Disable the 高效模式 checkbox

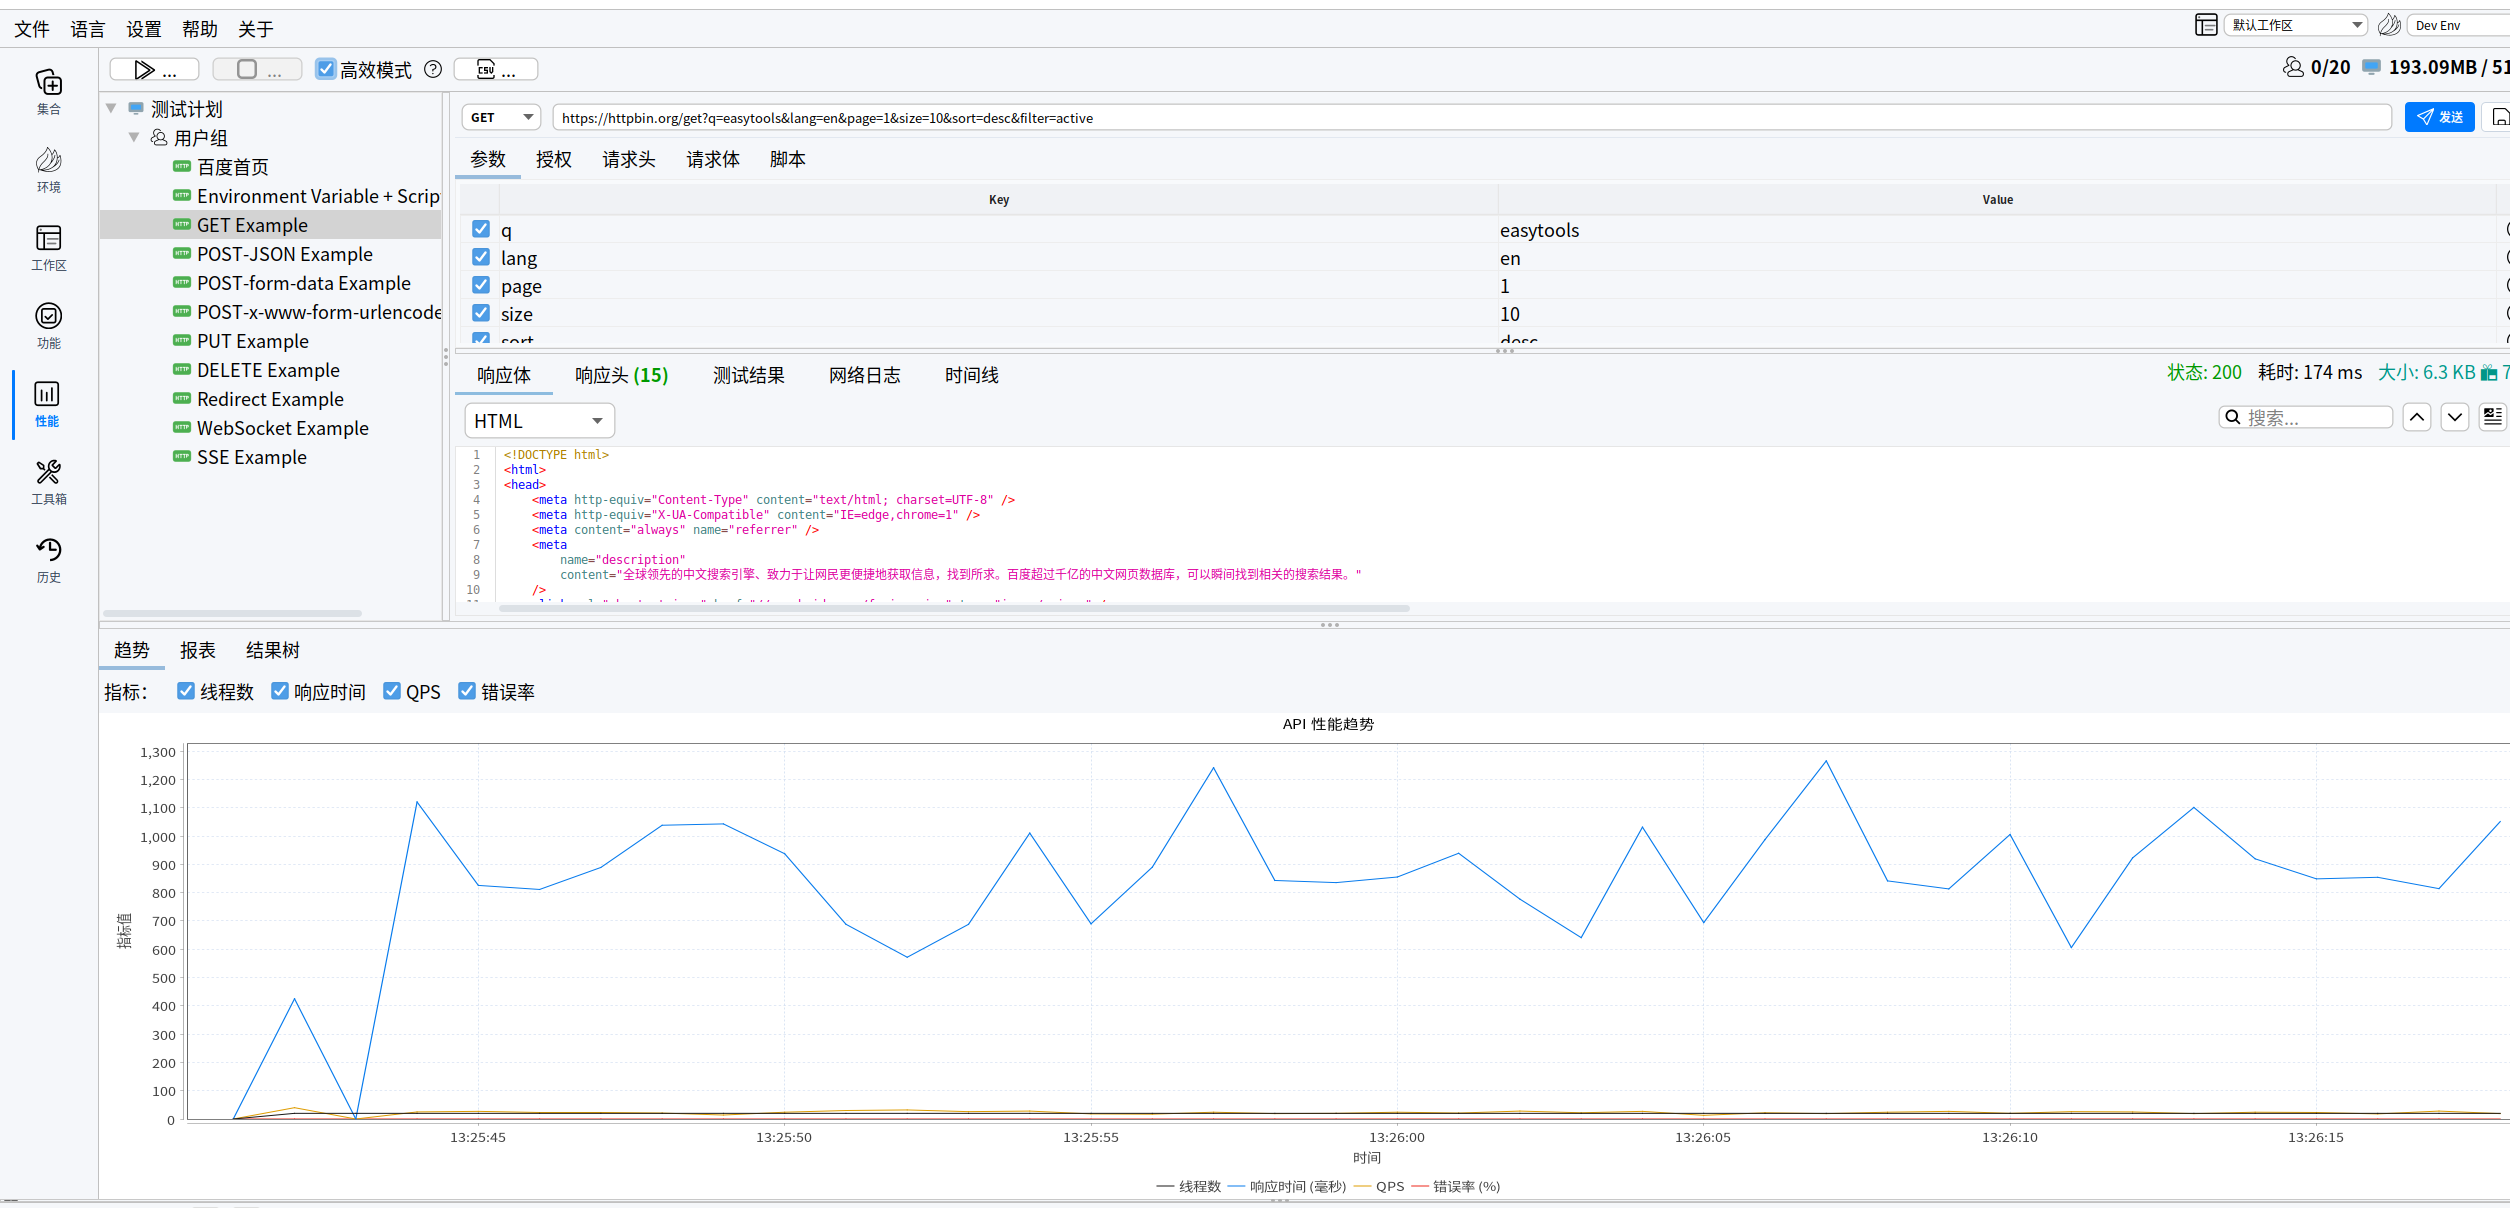pos(326,69)
